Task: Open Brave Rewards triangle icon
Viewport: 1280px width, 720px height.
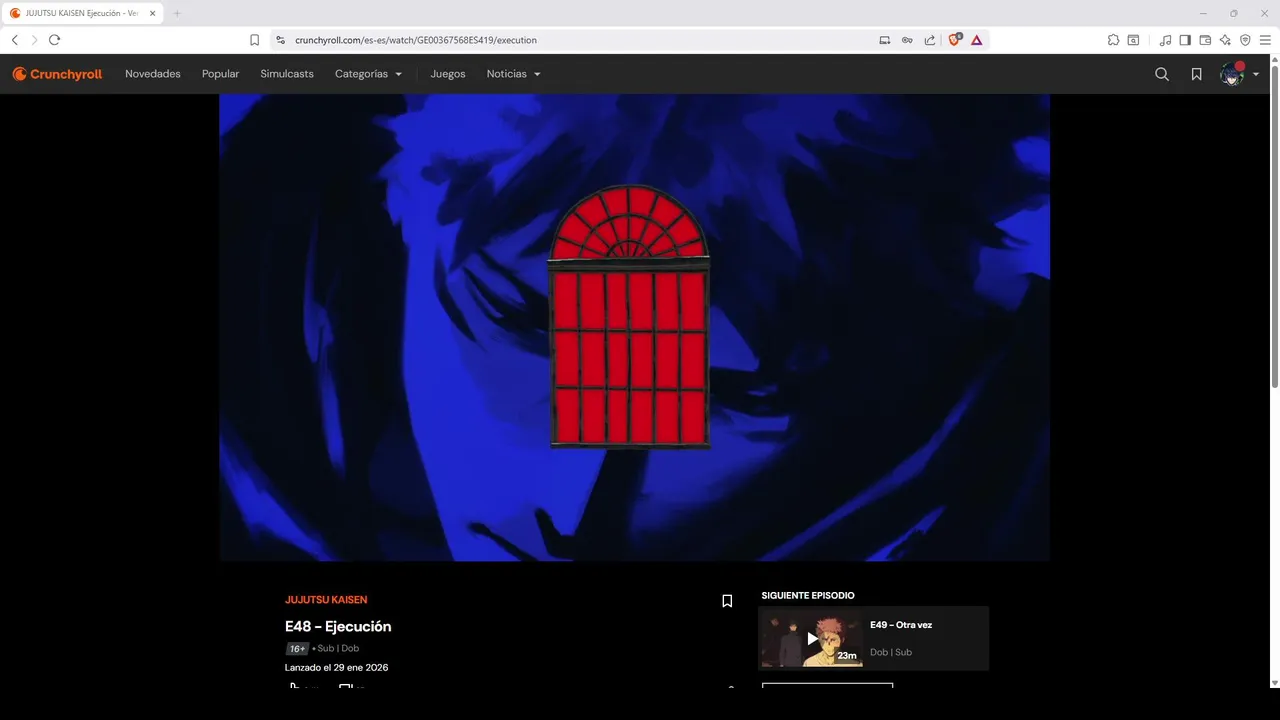Action: [976, 40]
